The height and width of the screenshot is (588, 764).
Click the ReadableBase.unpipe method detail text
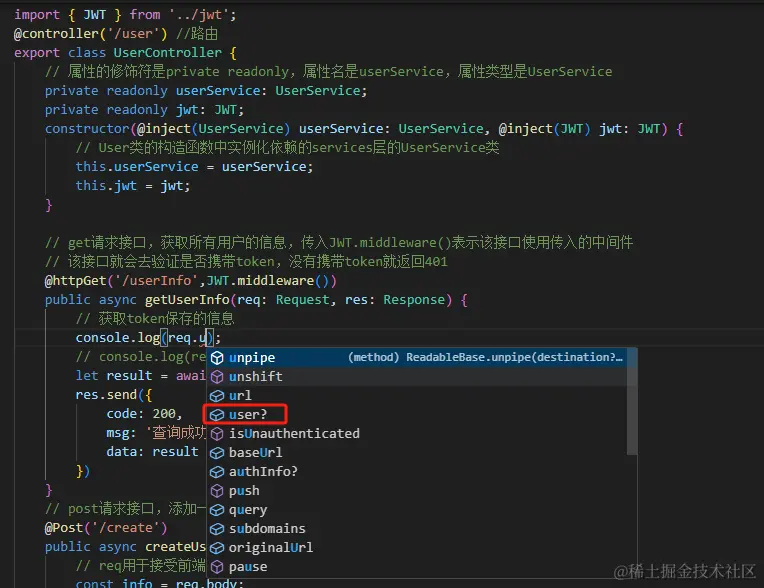pos(485,357)
